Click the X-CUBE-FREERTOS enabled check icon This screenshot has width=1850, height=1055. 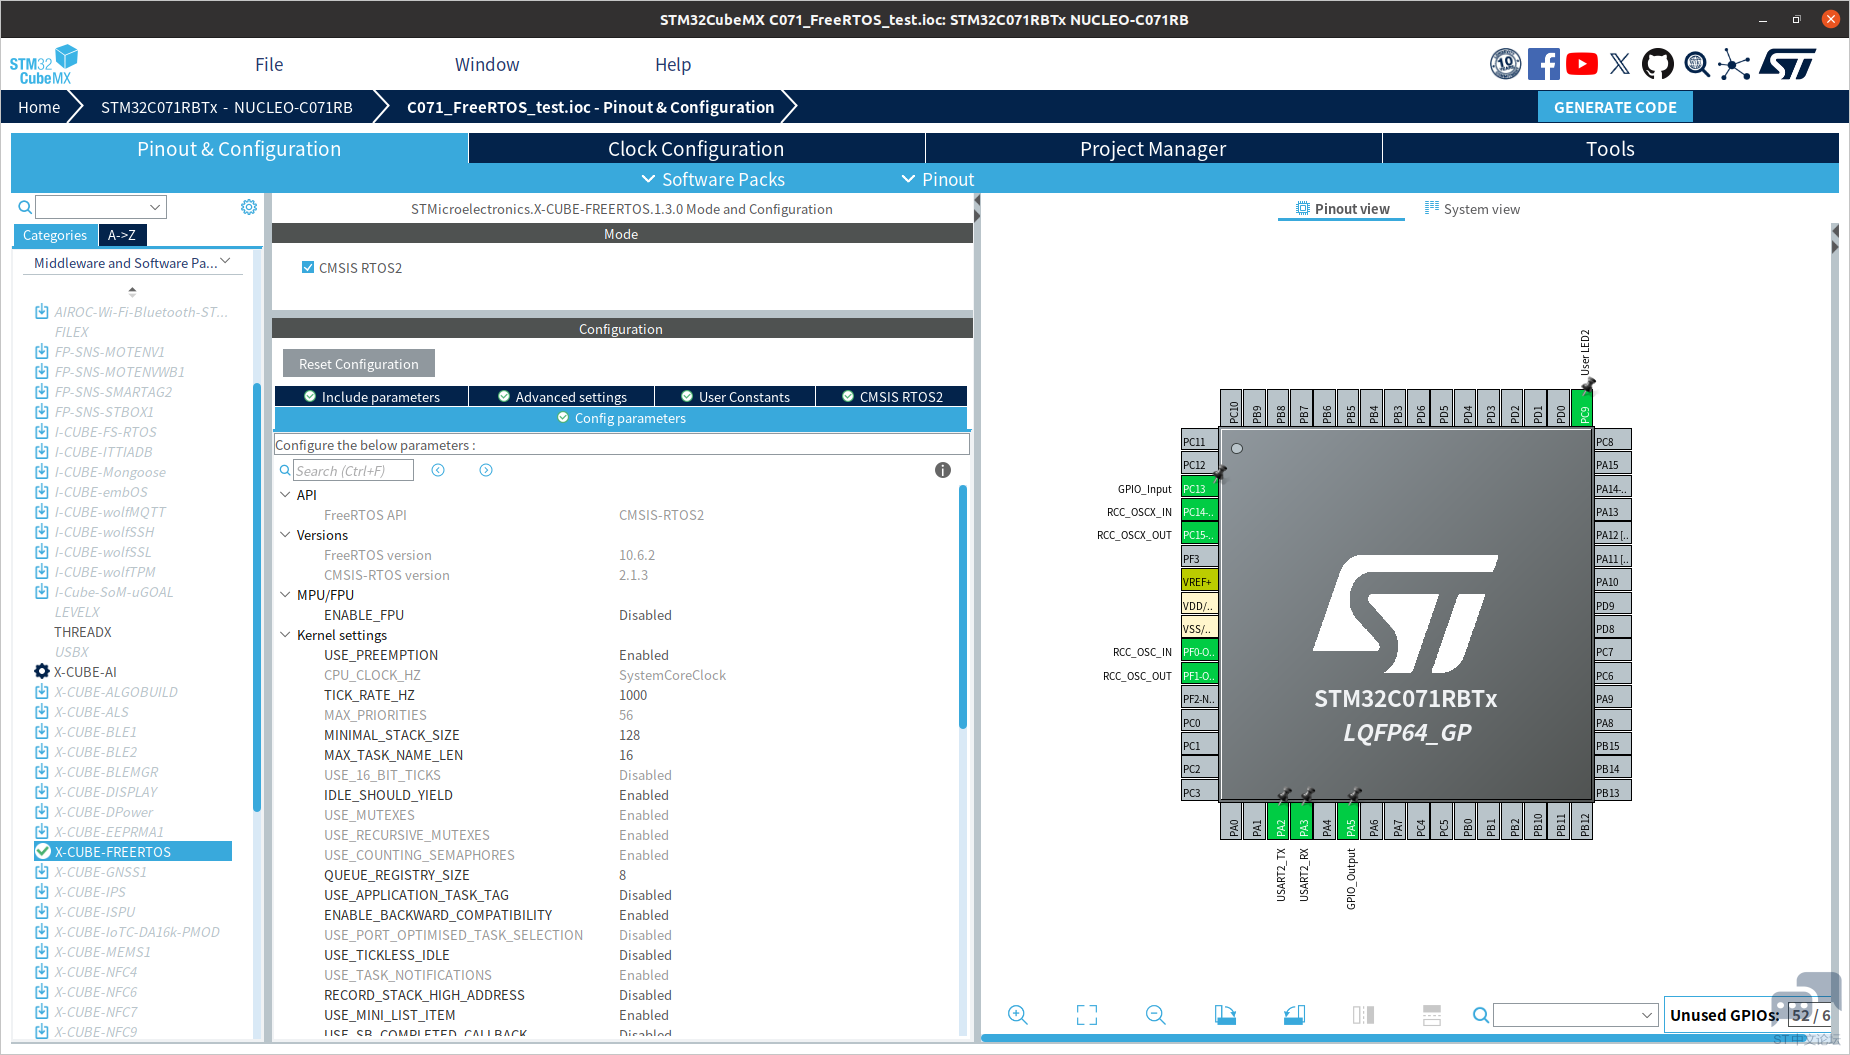coord(43,852)
